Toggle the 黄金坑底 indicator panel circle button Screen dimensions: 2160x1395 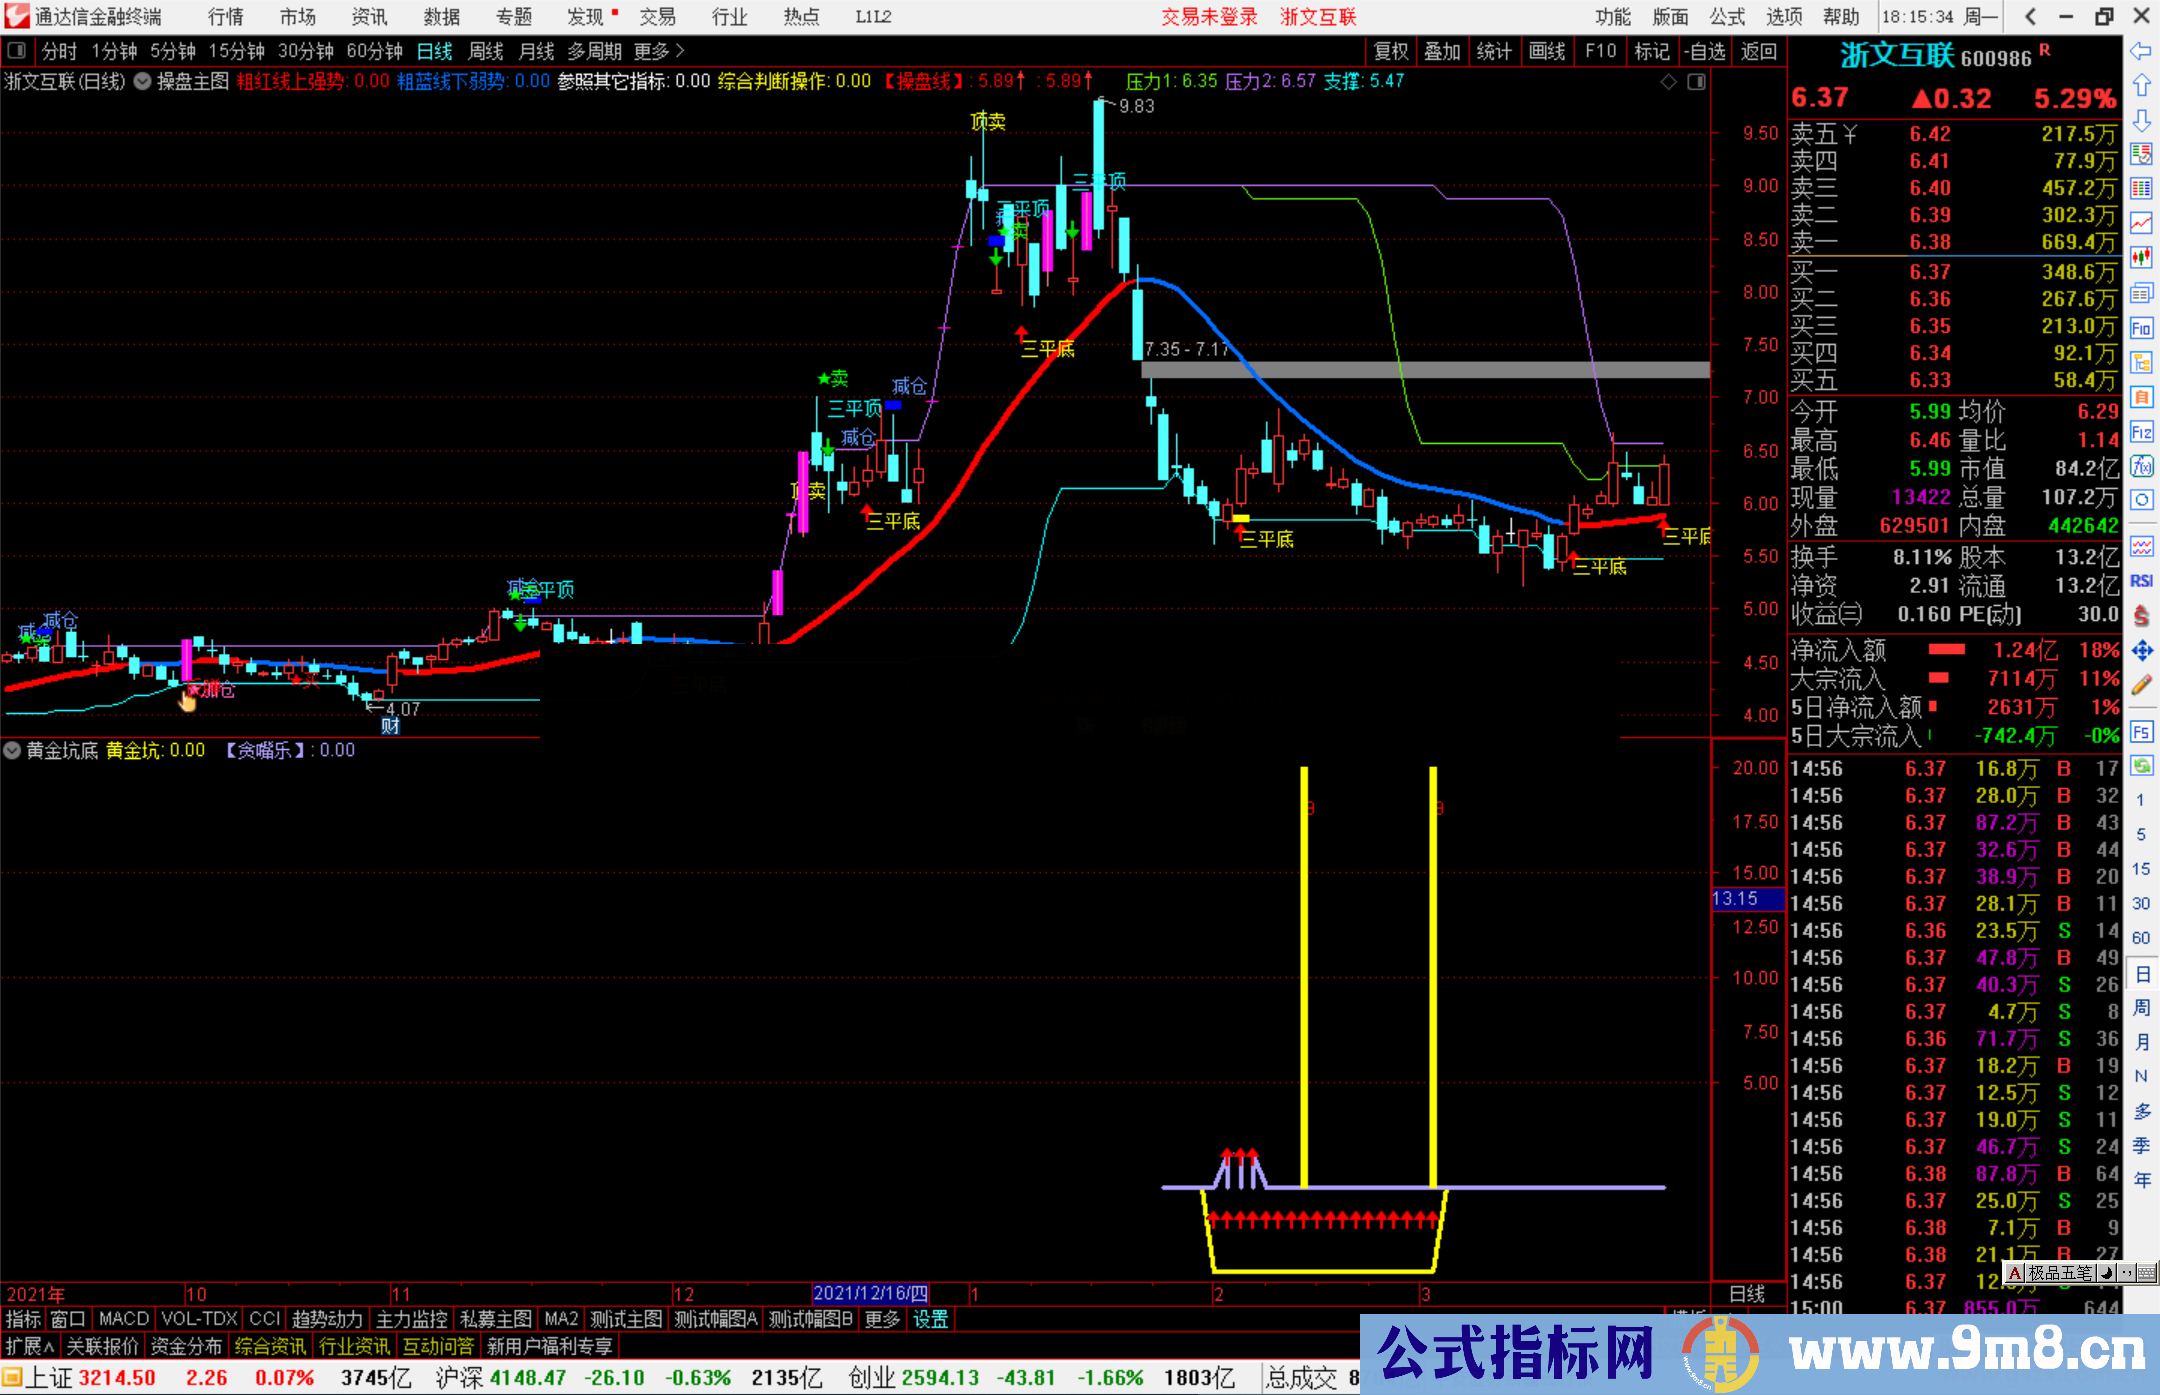click(13, 750)
